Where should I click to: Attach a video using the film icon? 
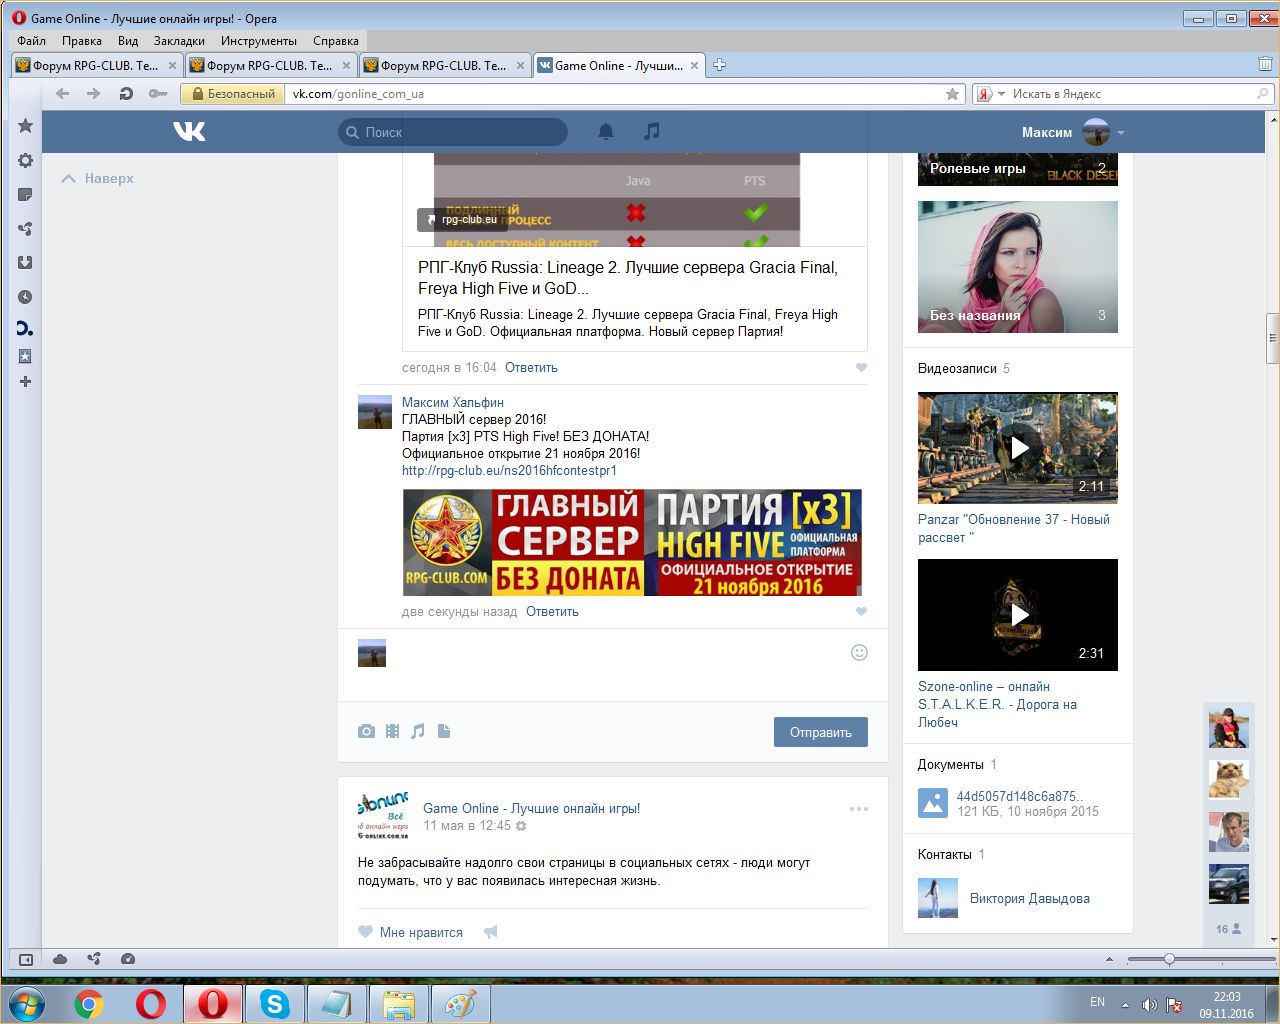tap(392, 731)
